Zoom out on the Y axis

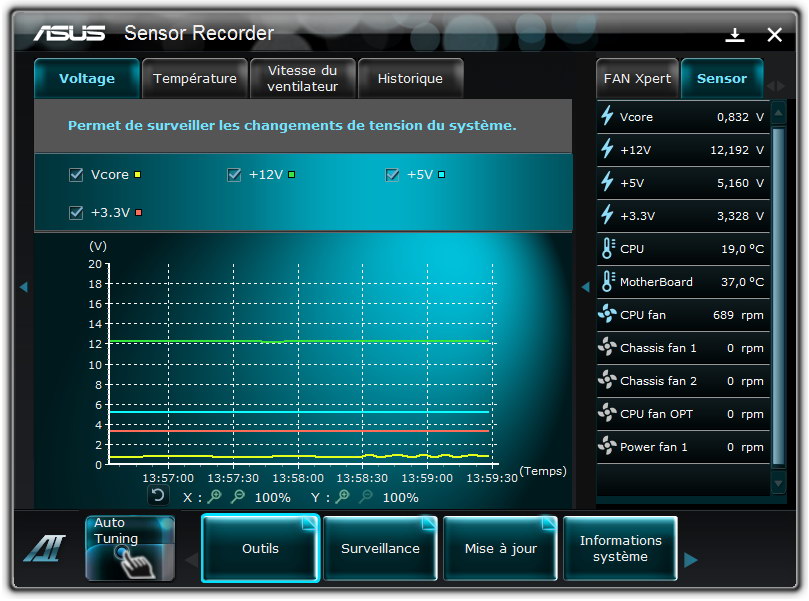point(366,497)
